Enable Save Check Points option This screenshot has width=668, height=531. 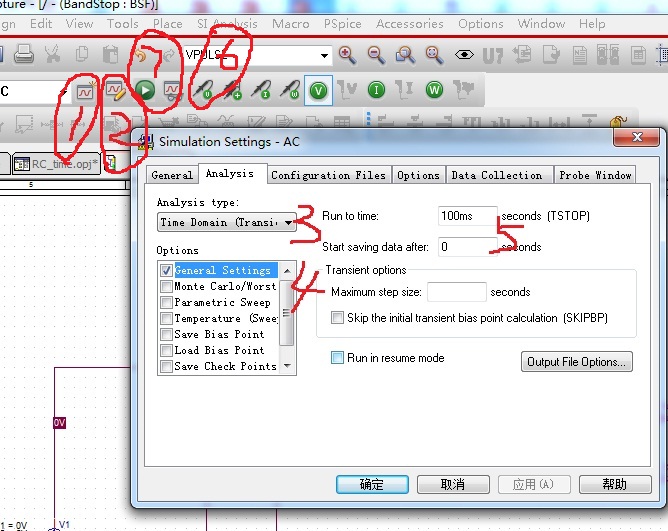coord(166,366)
